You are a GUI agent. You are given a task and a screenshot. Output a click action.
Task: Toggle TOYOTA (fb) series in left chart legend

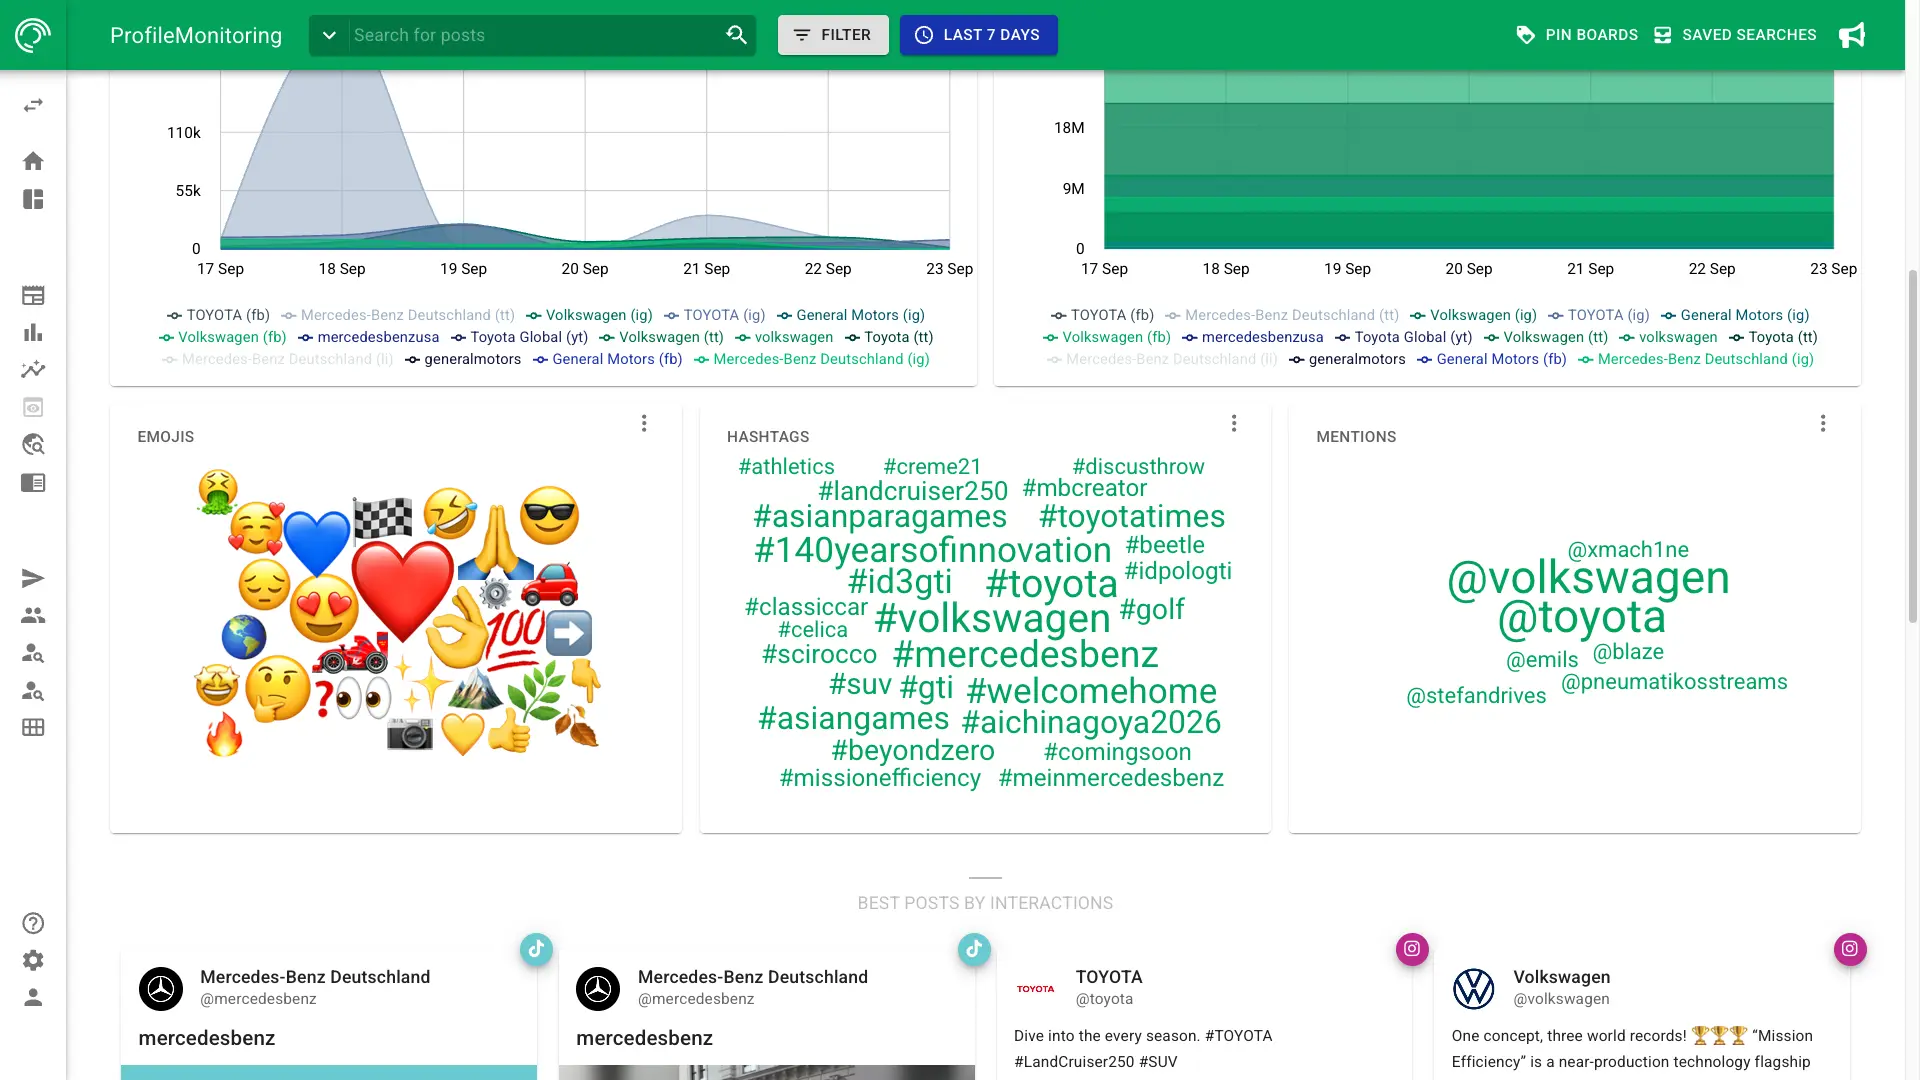point(218,315)
